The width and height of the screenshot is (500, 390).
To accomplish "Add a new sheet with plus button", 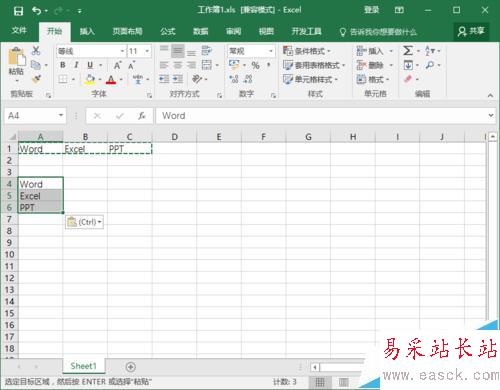I will click(x=131, y=367).
